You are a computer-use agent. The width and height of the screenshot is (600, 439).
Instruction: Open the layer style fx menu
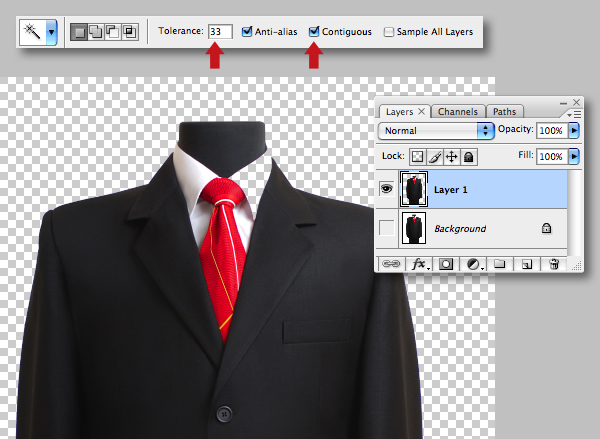point(419,264)
